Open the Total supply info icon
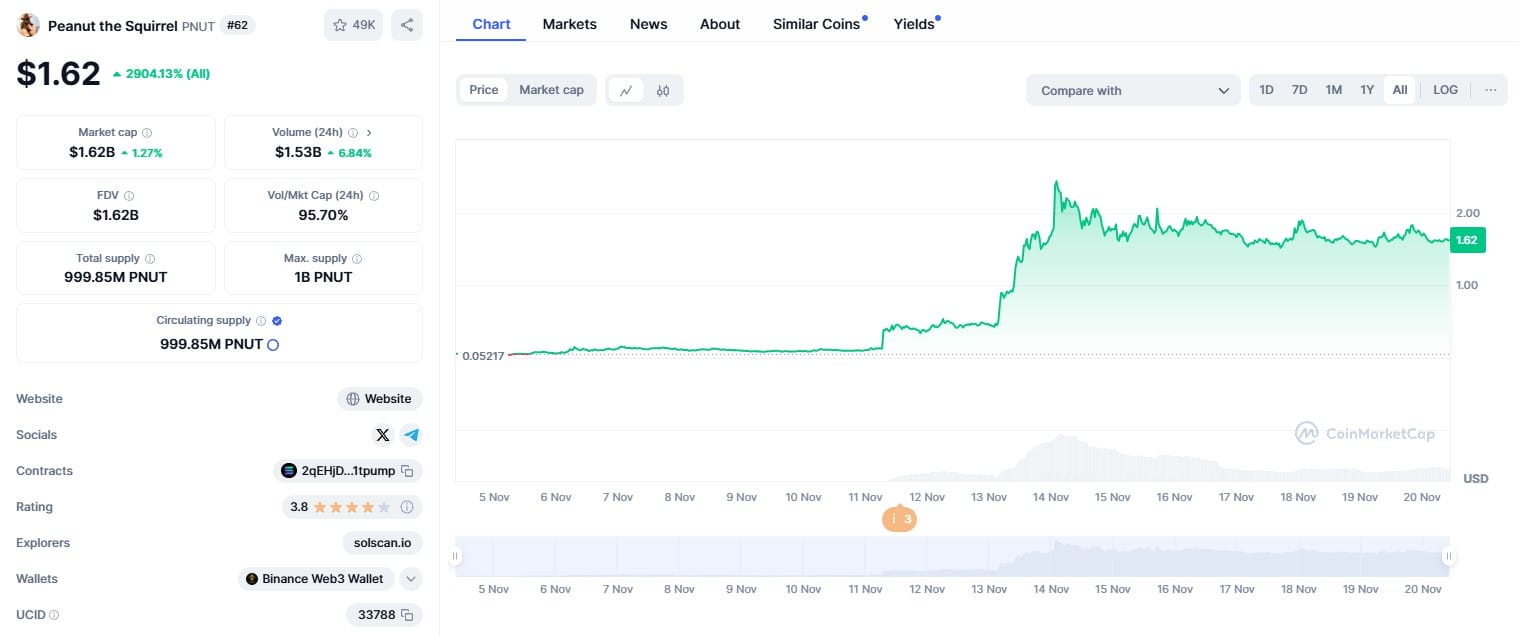Viewport: 1519px width, 636px height. tap(150, 258)
